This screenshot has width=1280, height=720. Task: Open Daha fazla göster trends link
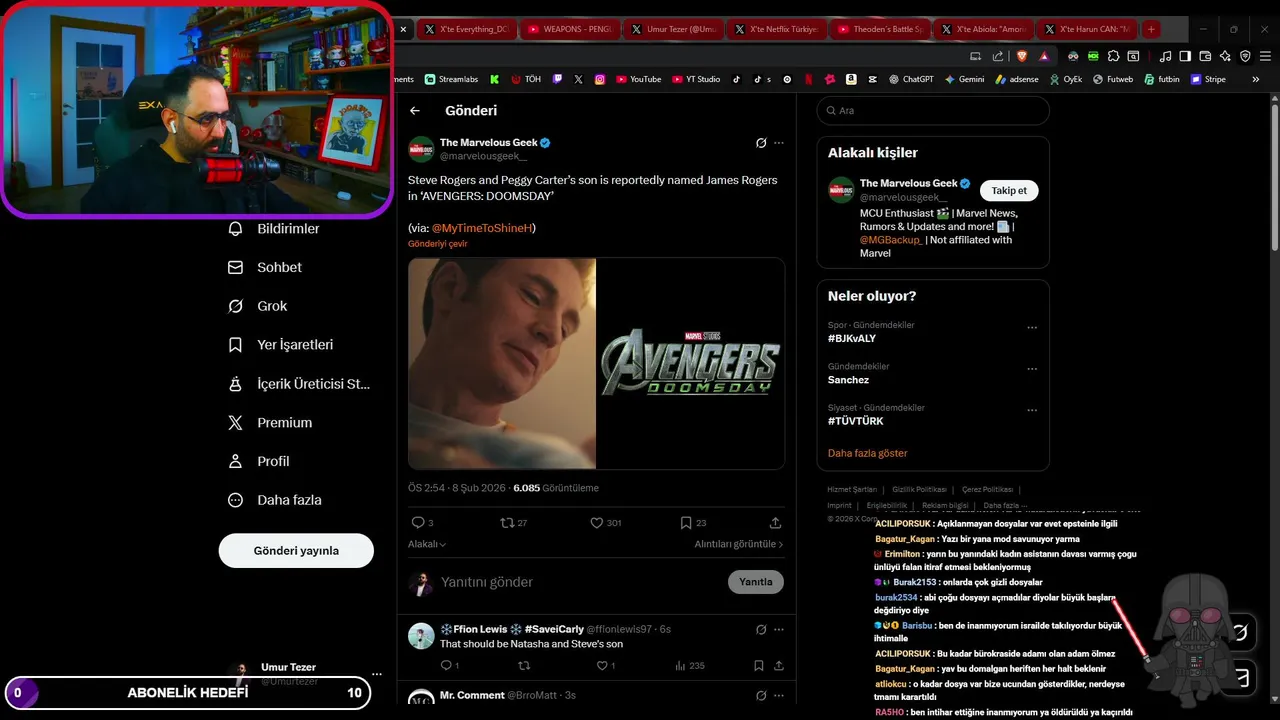pyautogui.click(x=867, y=453)
